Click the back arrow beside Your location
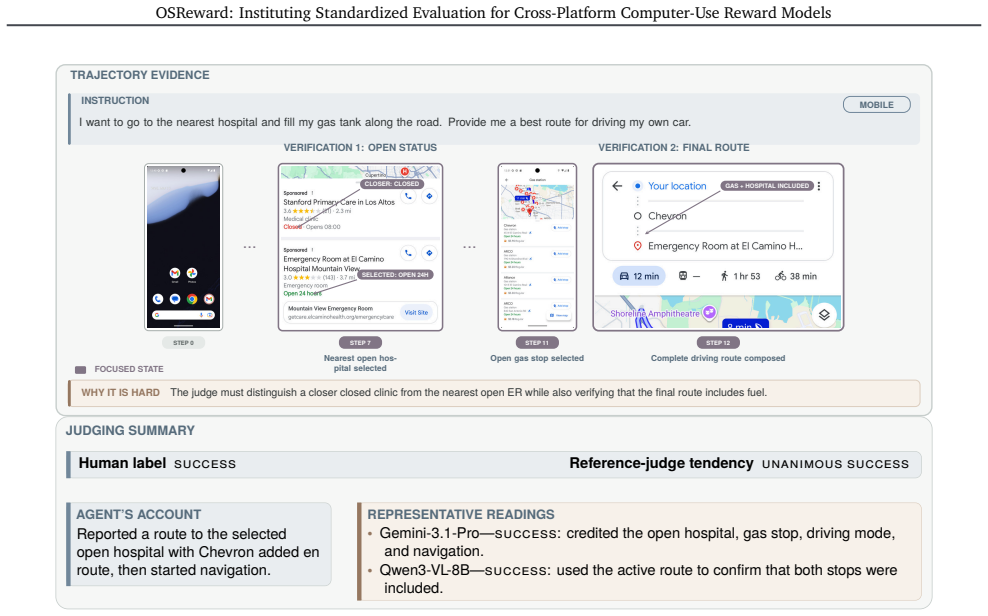This screenshot has height=616, width=988. [618, 186]
